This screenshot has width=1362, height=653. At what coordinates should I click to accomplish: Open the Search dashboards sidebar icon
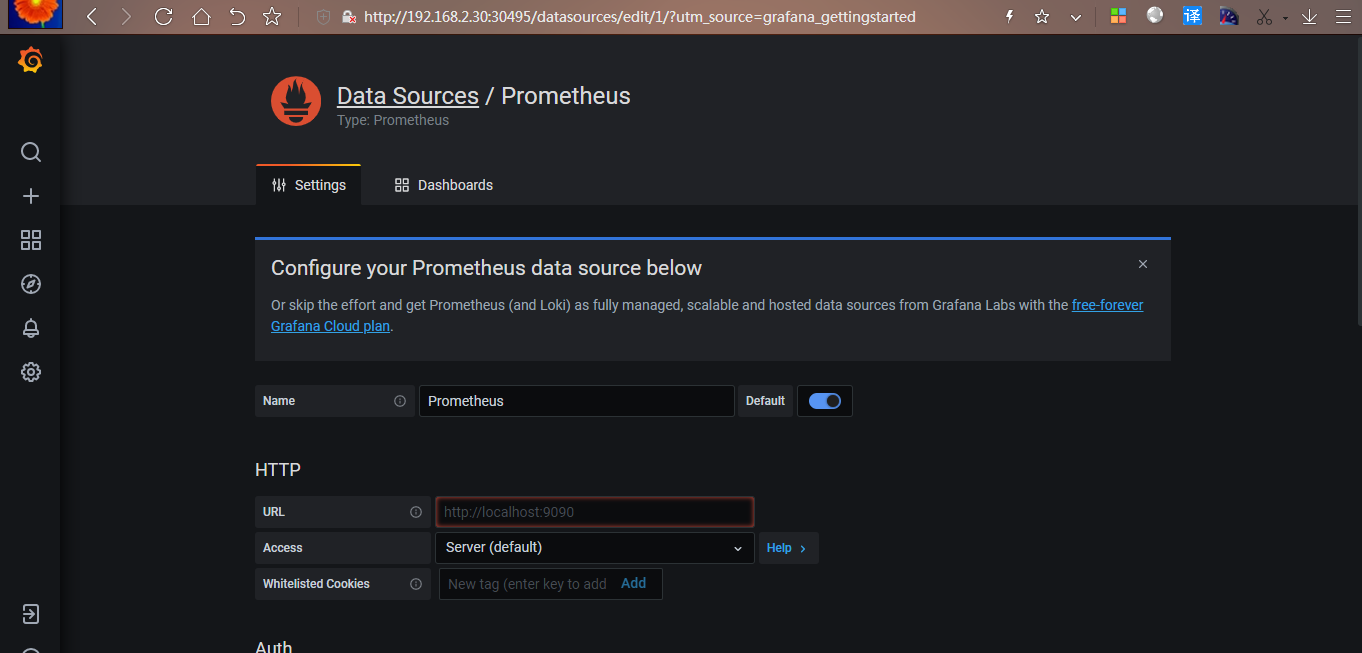coord(31,152)
